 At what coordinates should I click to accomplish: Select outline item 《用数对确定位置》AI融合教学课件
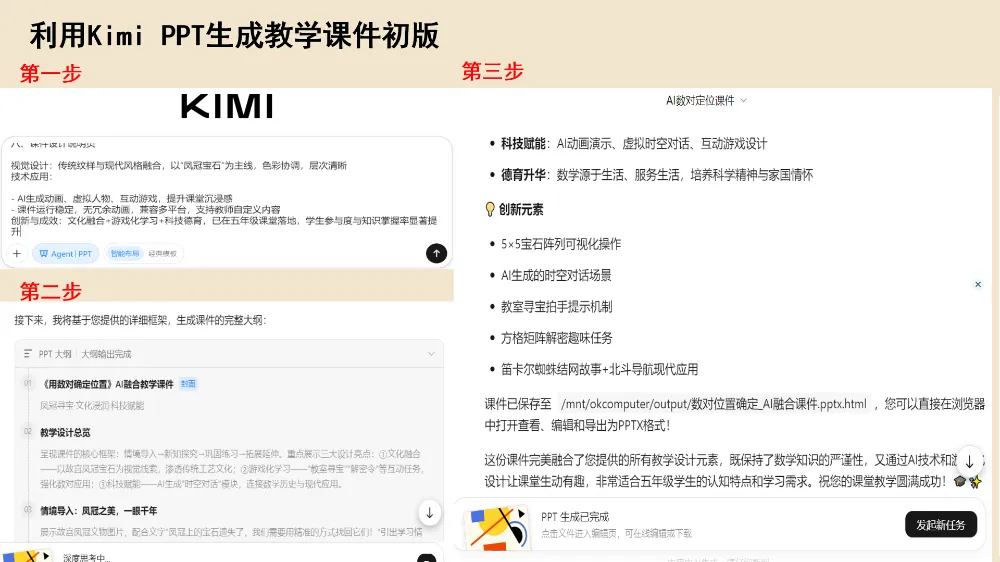[107, 384]
